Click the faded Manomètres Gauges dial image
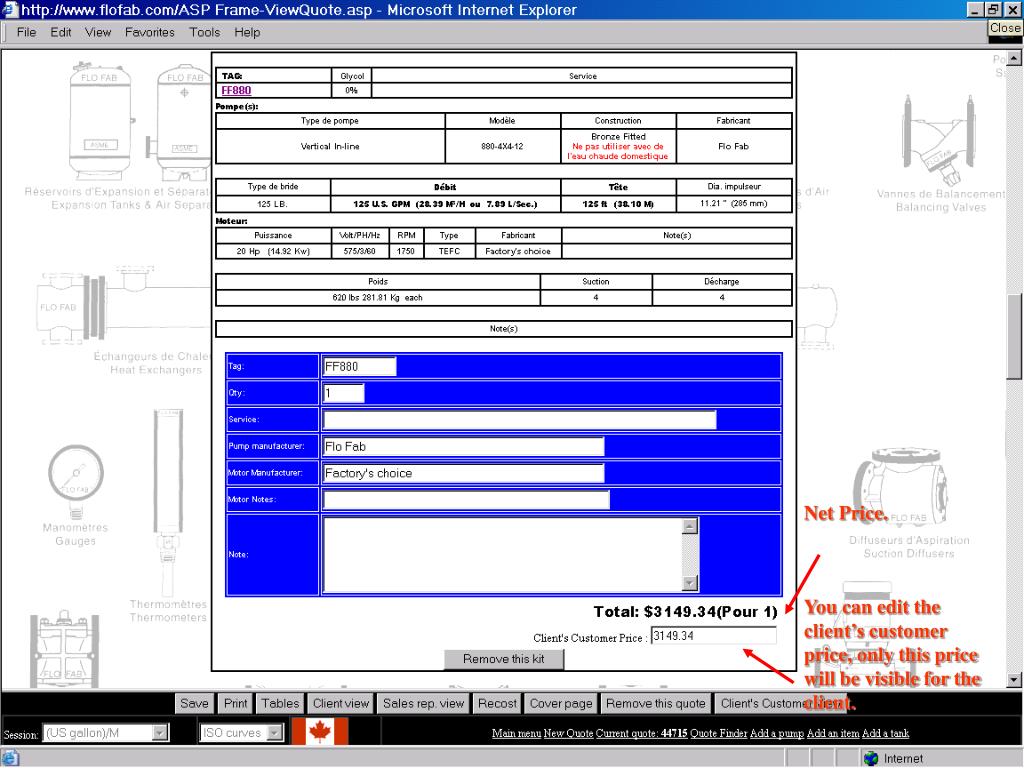This screenshot has height=768, width=1024. pyautogui.click(x=76, y=480)
